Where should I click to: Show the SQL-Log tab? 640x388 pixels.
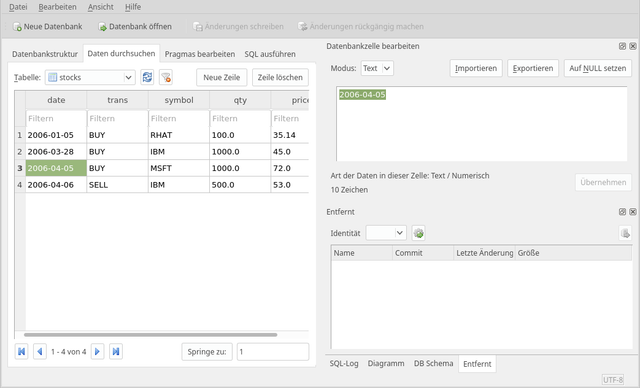[344, 364]
